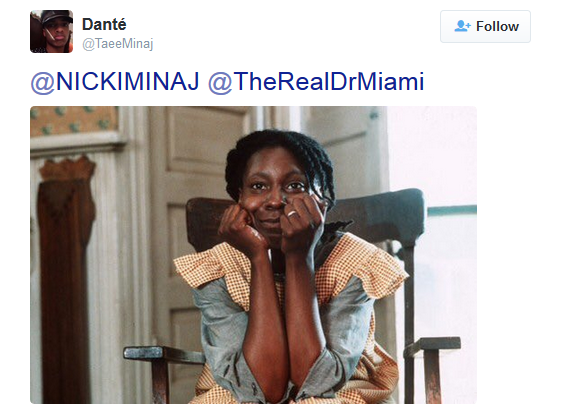Expand the attached tweet photo
The image size is (565, 412).
point(253,255)
